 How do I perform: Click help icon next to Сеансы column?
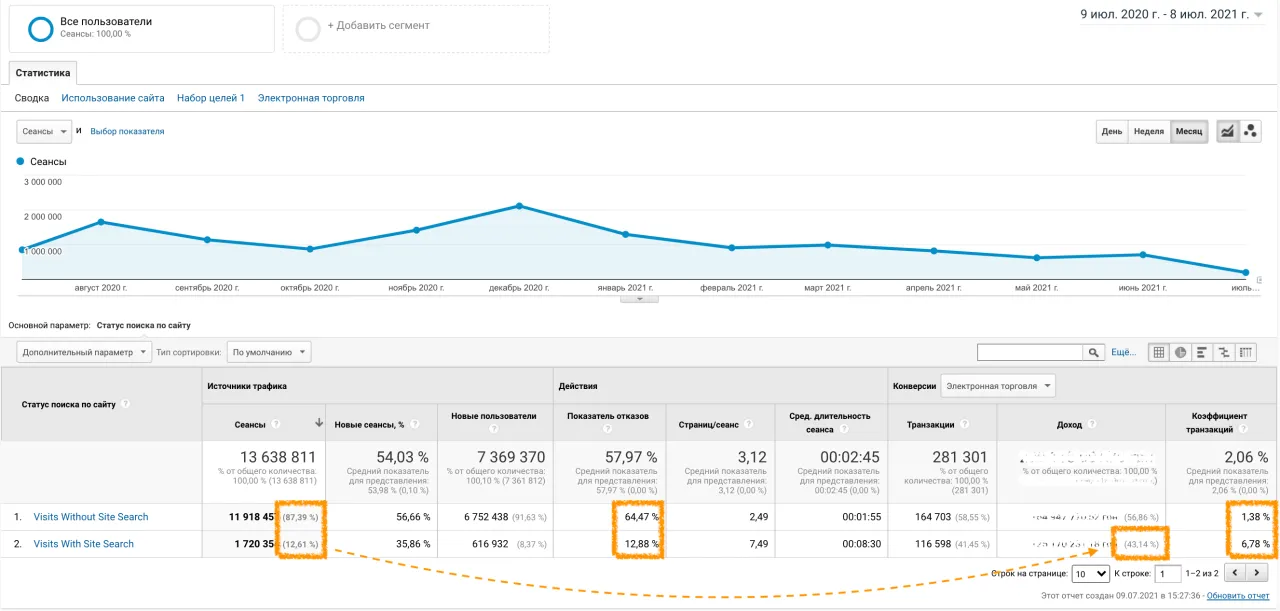coord(275,425)
